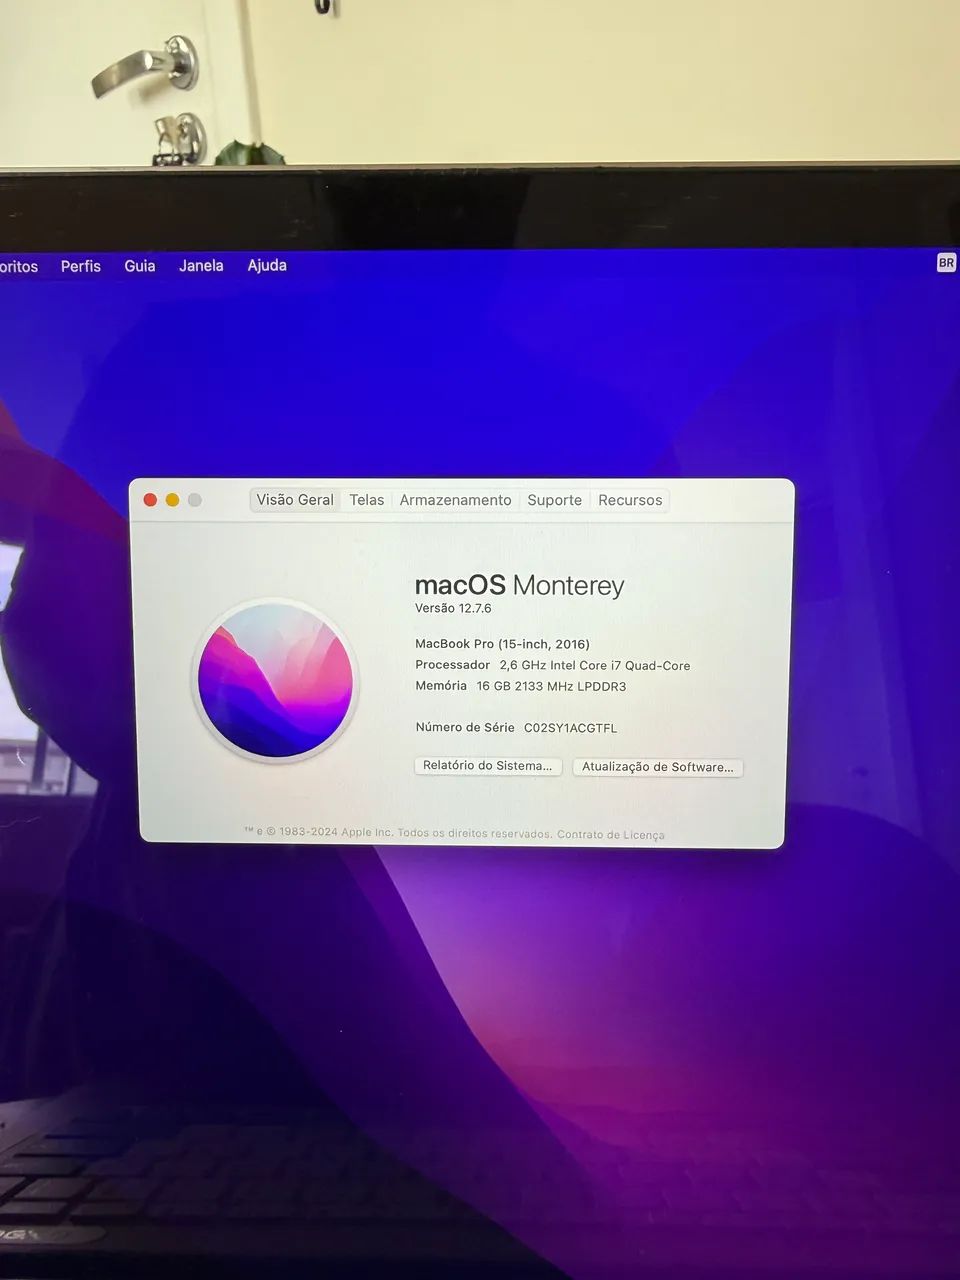The width and height of the screenshot is (960, 1280).
Task: Select the Visão Geral tab
Action: [x=295, y=500]
